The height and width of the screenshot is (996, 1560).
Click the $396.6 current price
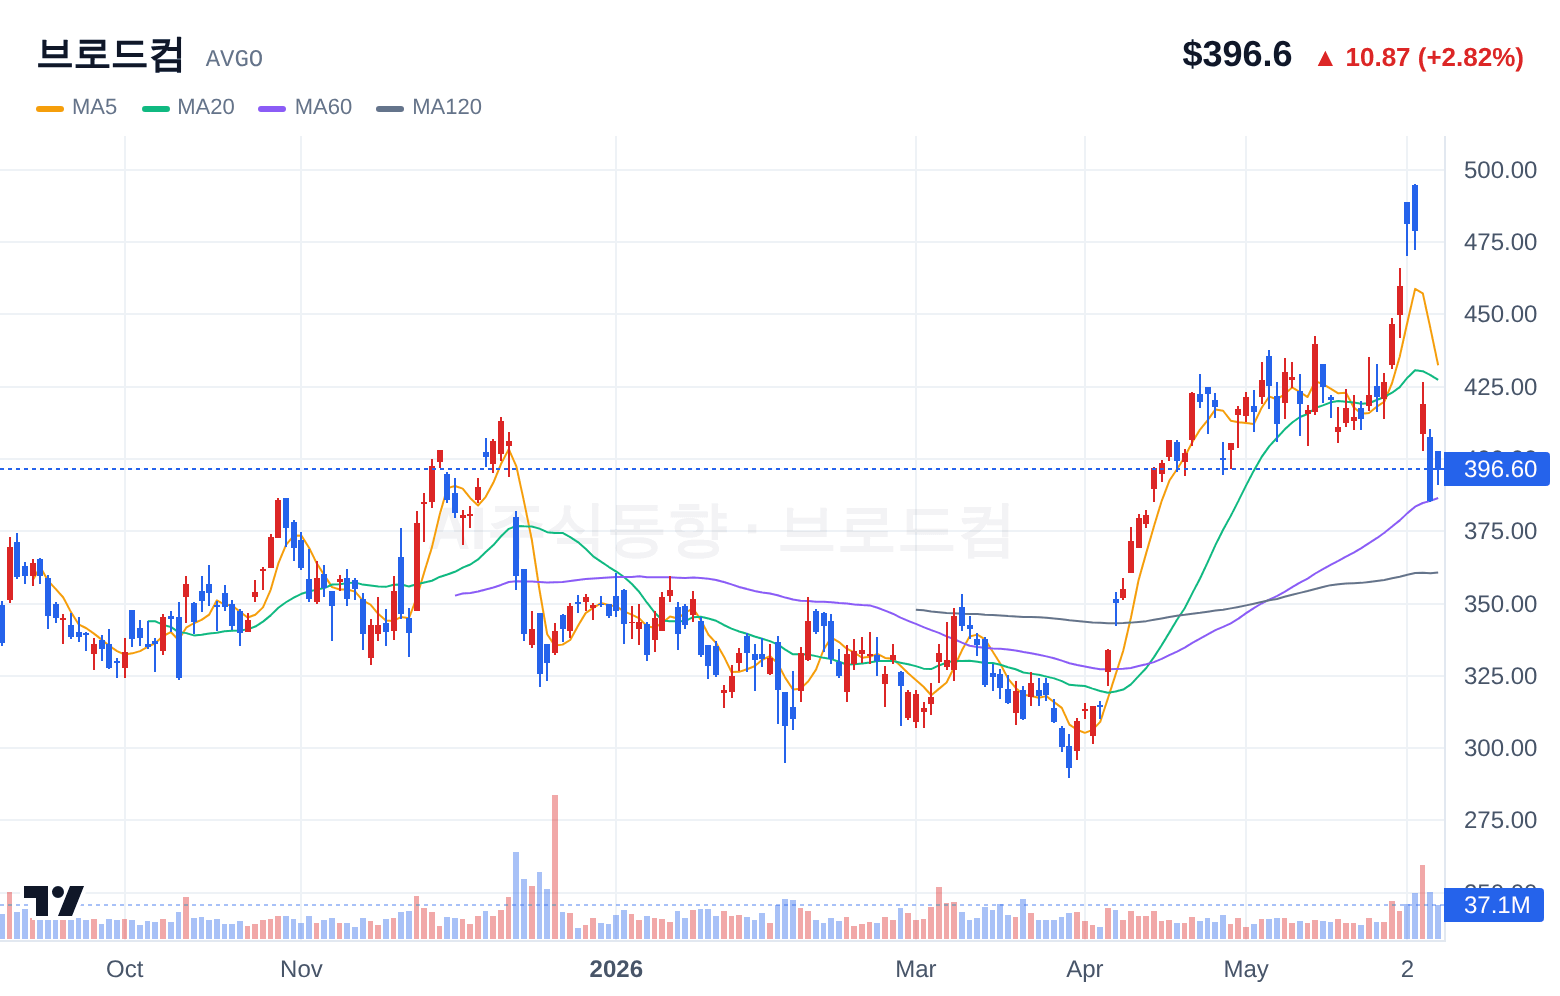pos(1237,55)
